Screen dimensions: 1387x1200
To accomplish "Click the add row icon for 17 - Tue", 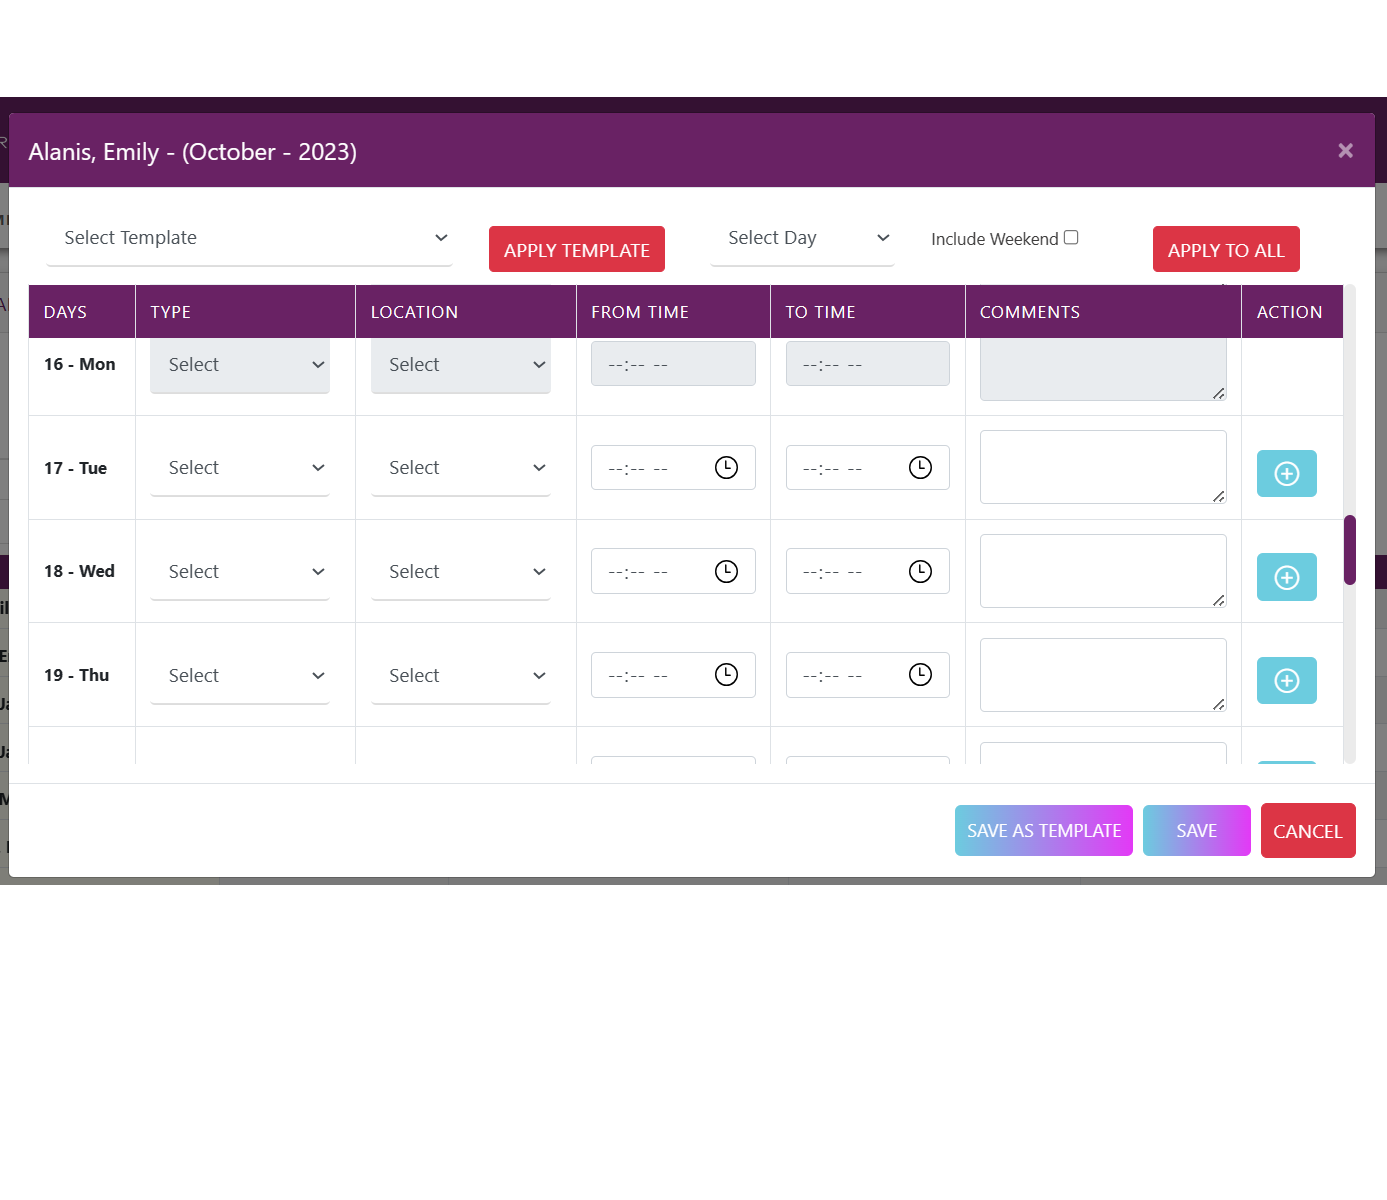I will pos(1286,474).
